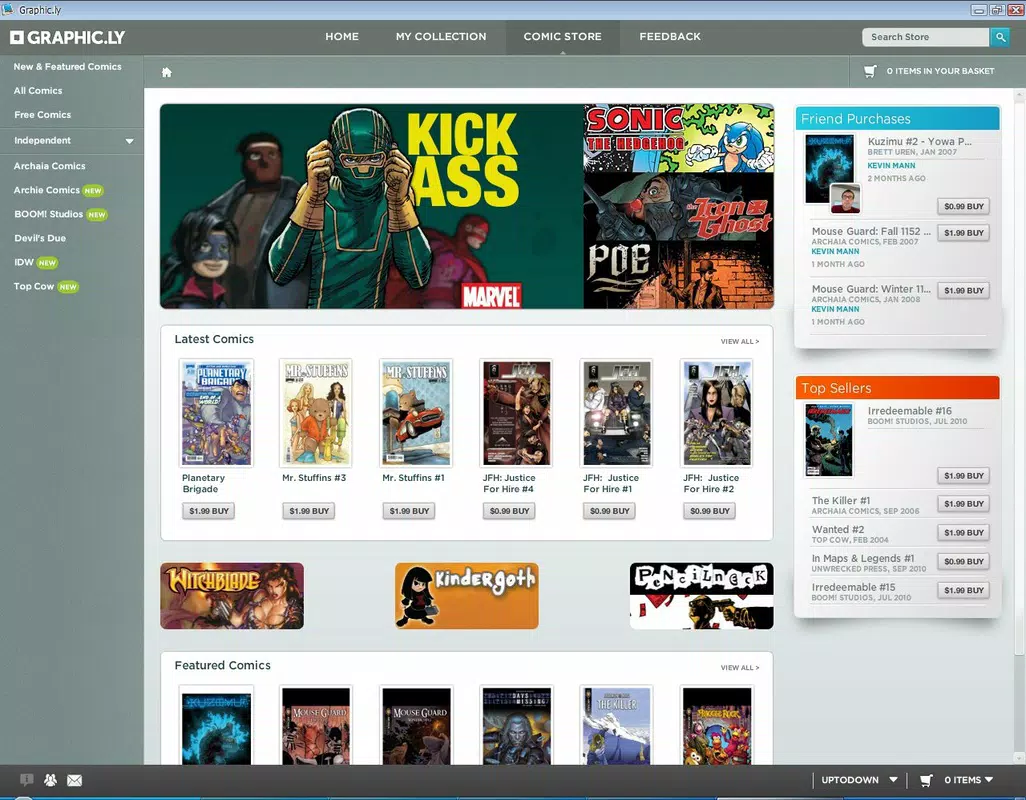View all Featured Comics
This screenshot has height=800, width=1026.
[x=739, y=668]
